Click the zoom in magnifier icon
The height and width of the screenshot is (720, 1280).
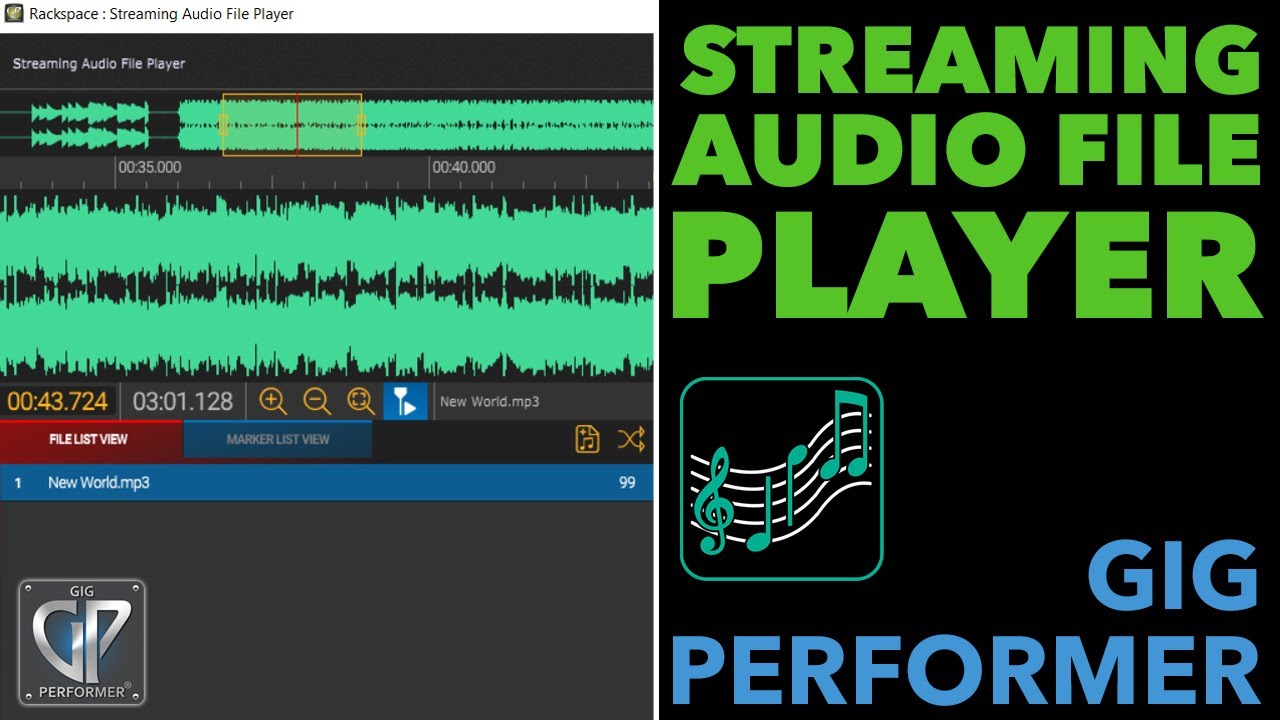click(273, 401)
